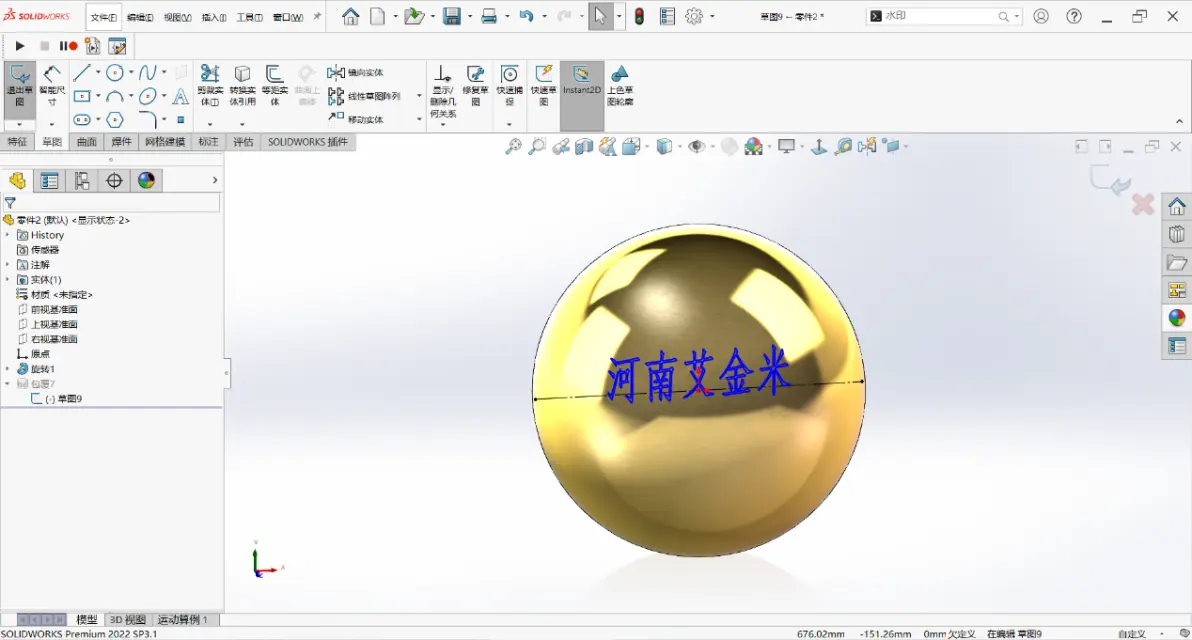Open Appearances panel in right task pane
Viewport: 1192px width, 640px height.
[x=1177, y=318]
